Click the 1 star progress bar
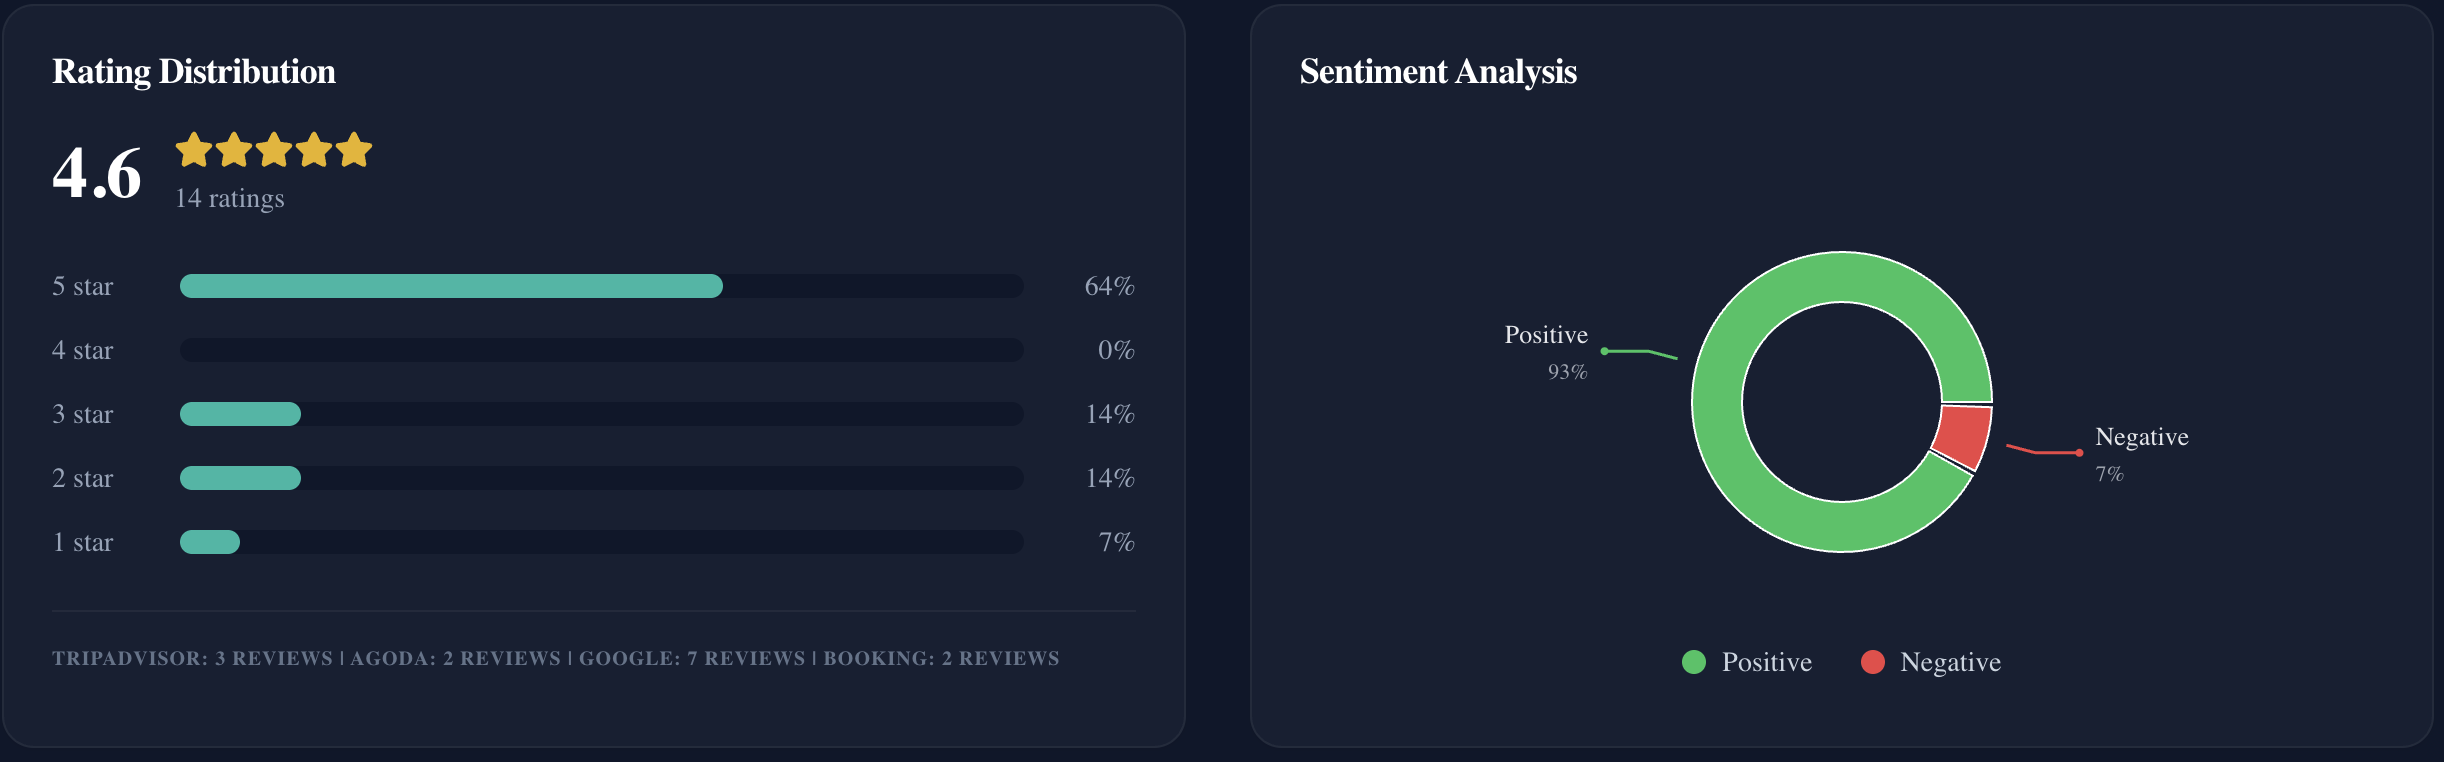2444x762 pixels. coord(210,542)
